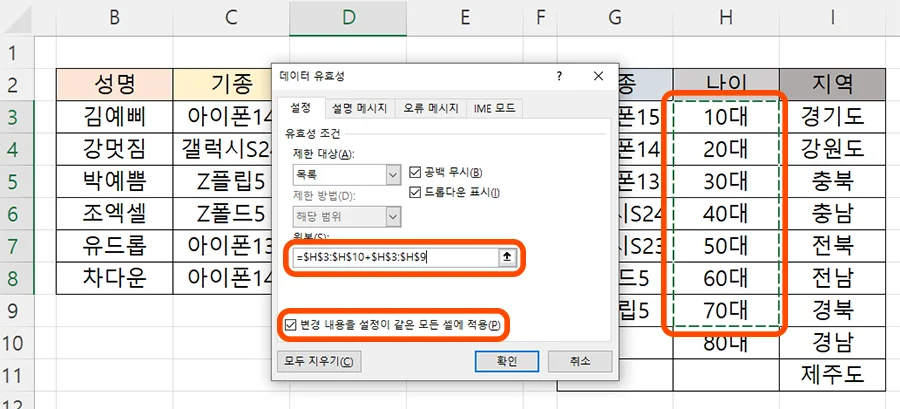Click cell containing 유드롭
This screenshot has width=900, height=409.
point(115,246)
